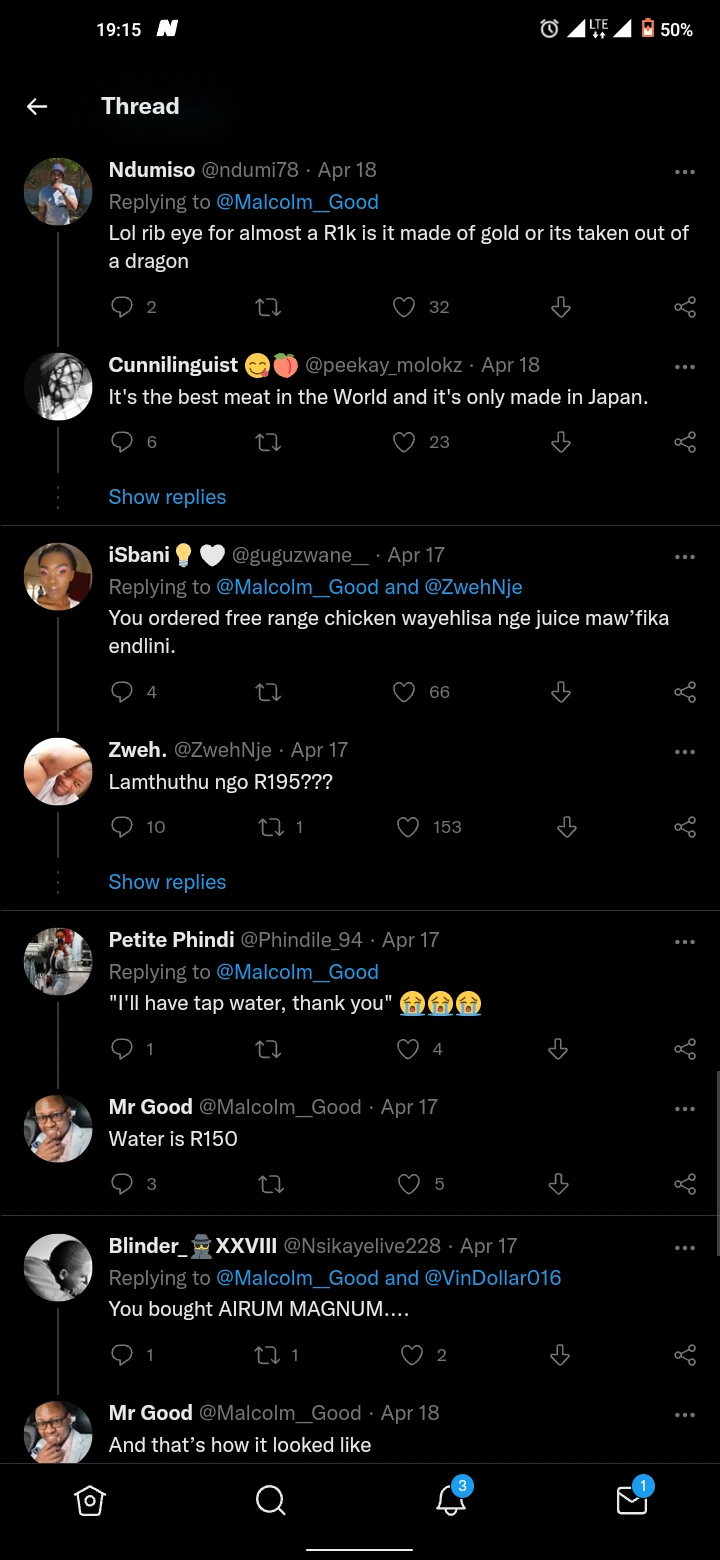Open more options on Blinder_'s tweet
Screen dimensions: 720x1560
684,1247
